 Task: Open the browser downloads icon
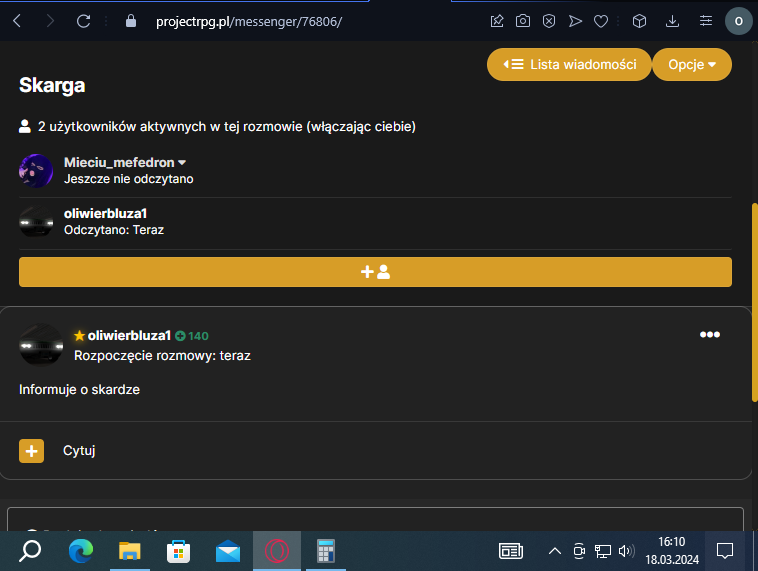pyautogui.click(x=672, y=21)
